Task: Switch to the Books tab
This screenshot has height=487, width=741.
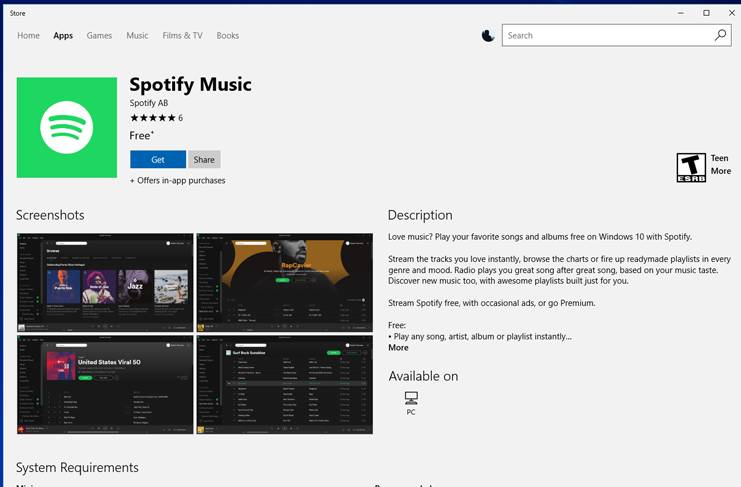Action: pyautogui.click(x=227, y=35)
